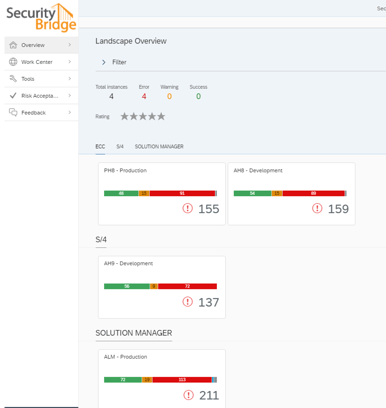This screenshot has width=386, height=408.
Task: Open the PH8 - Production card title
Action: [x=125, y=170]
